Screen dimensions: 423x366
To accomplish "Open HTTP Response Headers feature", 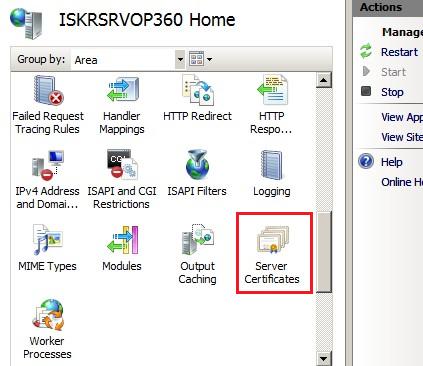I will click(x=272, y=104).
